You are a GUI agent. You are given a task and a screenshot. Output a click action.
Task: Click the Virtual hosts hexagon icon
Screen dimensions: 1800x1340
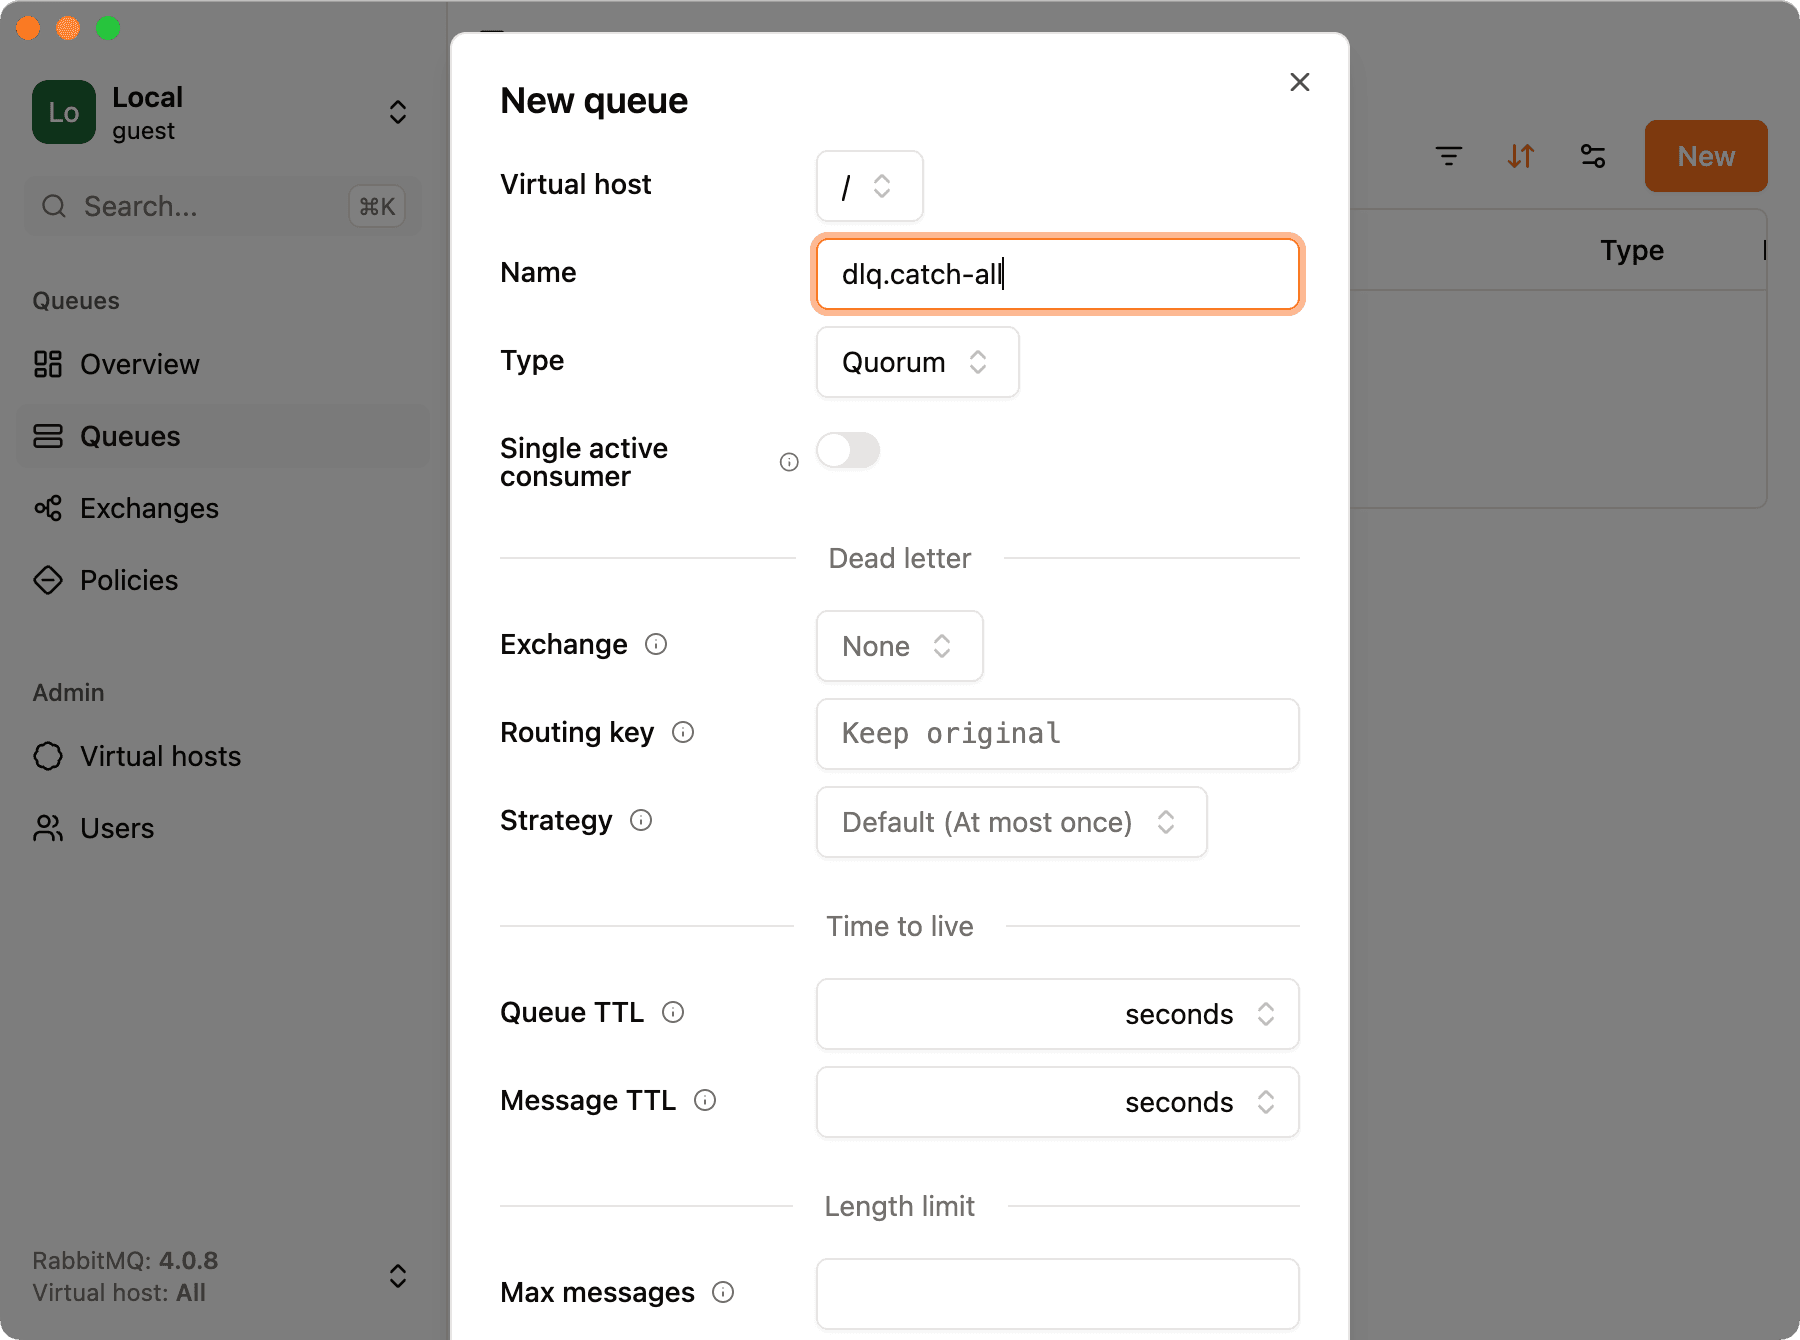(47, 756)
